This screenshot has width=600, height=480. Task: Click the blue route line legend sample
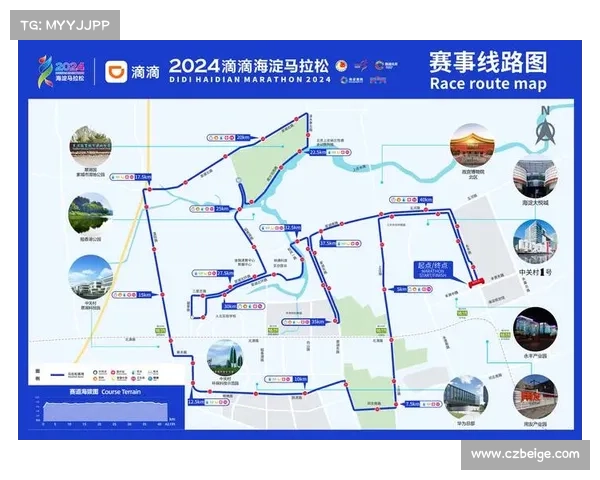(x=57, y=375)
